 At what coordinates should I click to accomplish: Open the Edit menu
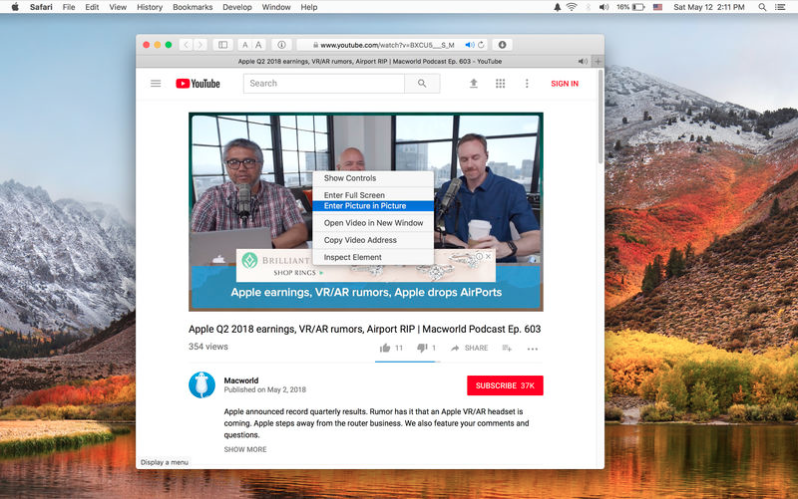(x=92, y=7)
